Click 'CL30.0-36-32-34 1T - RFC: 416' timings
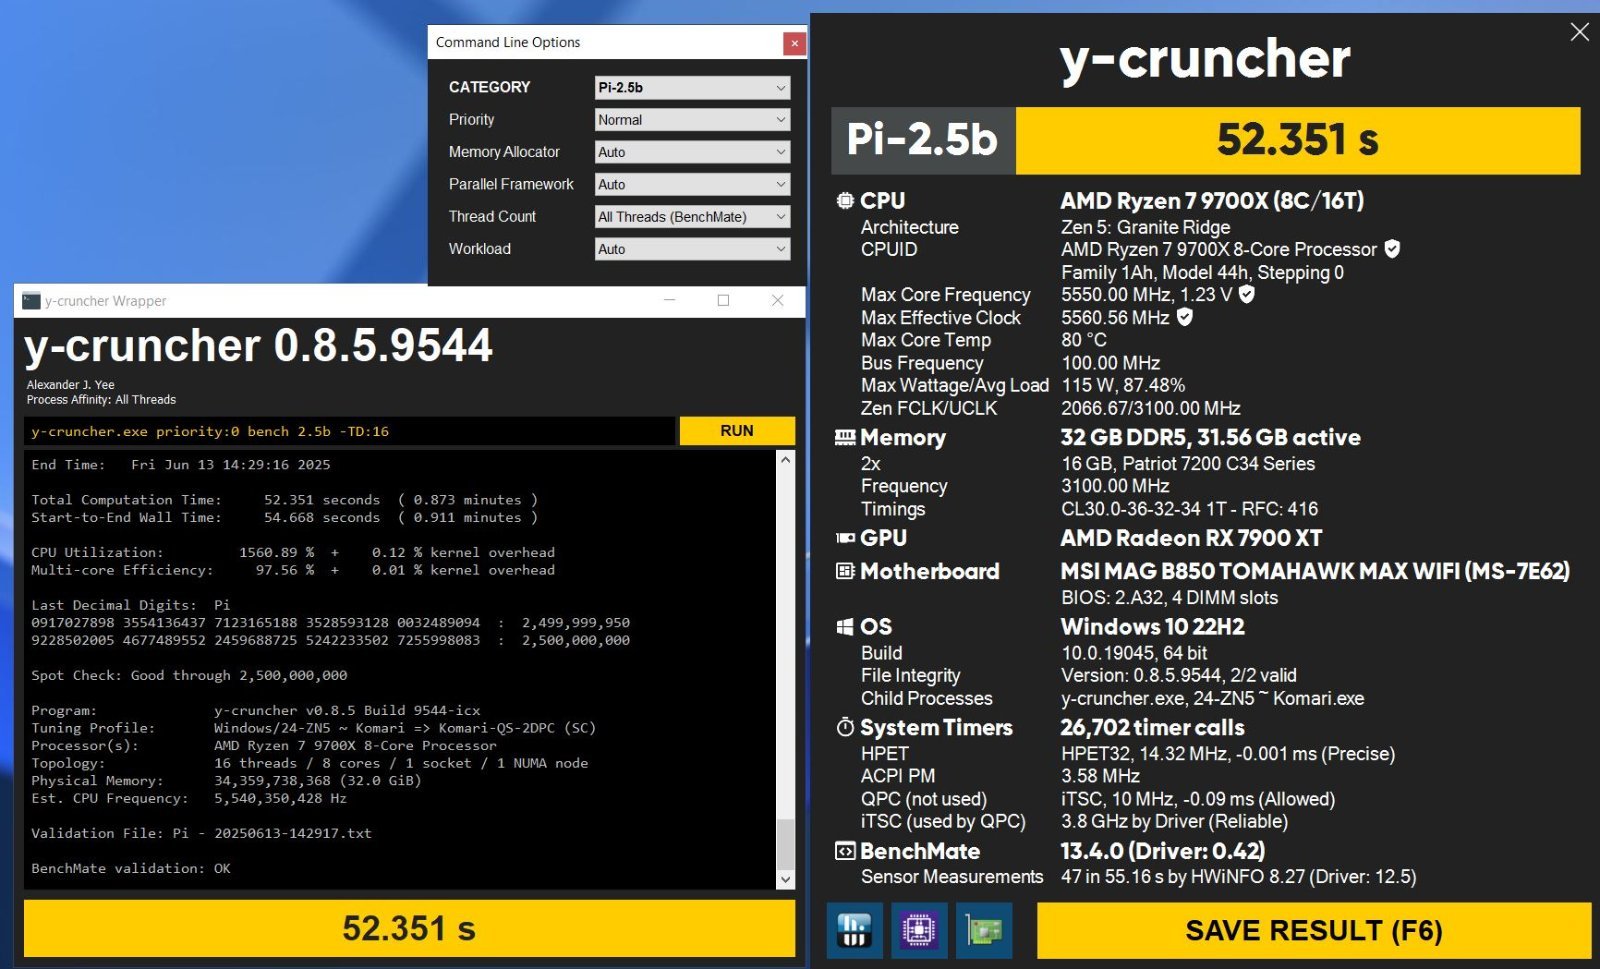The height and width of the screenshot is (969, 1600). tap(1190, 508)
